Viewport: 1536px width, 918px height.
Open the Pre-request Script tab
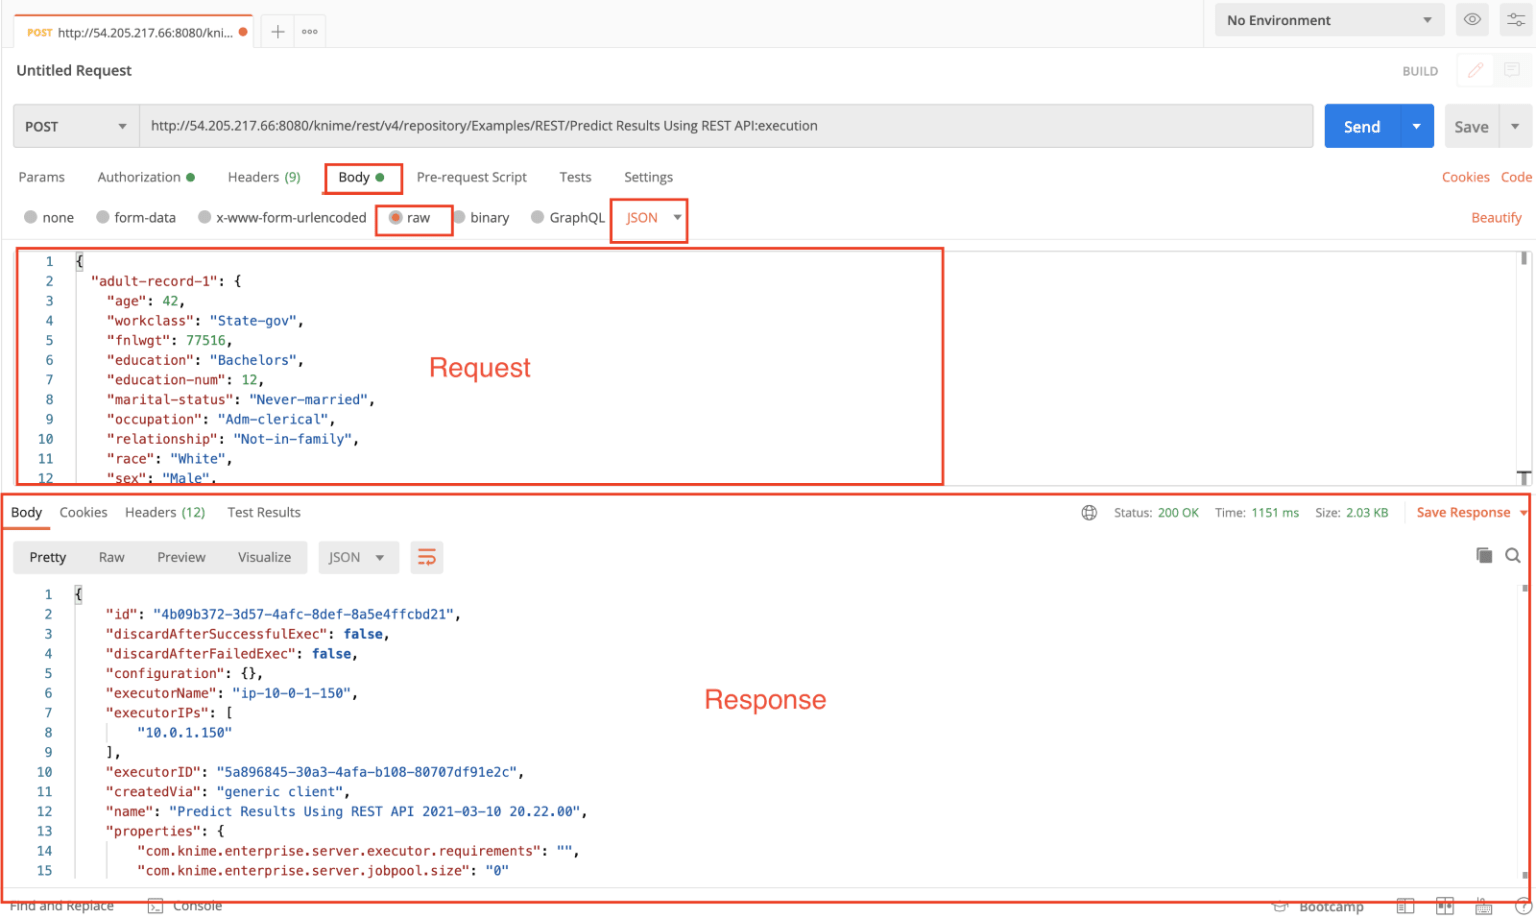pyautogui.click(x=471, y=177)
